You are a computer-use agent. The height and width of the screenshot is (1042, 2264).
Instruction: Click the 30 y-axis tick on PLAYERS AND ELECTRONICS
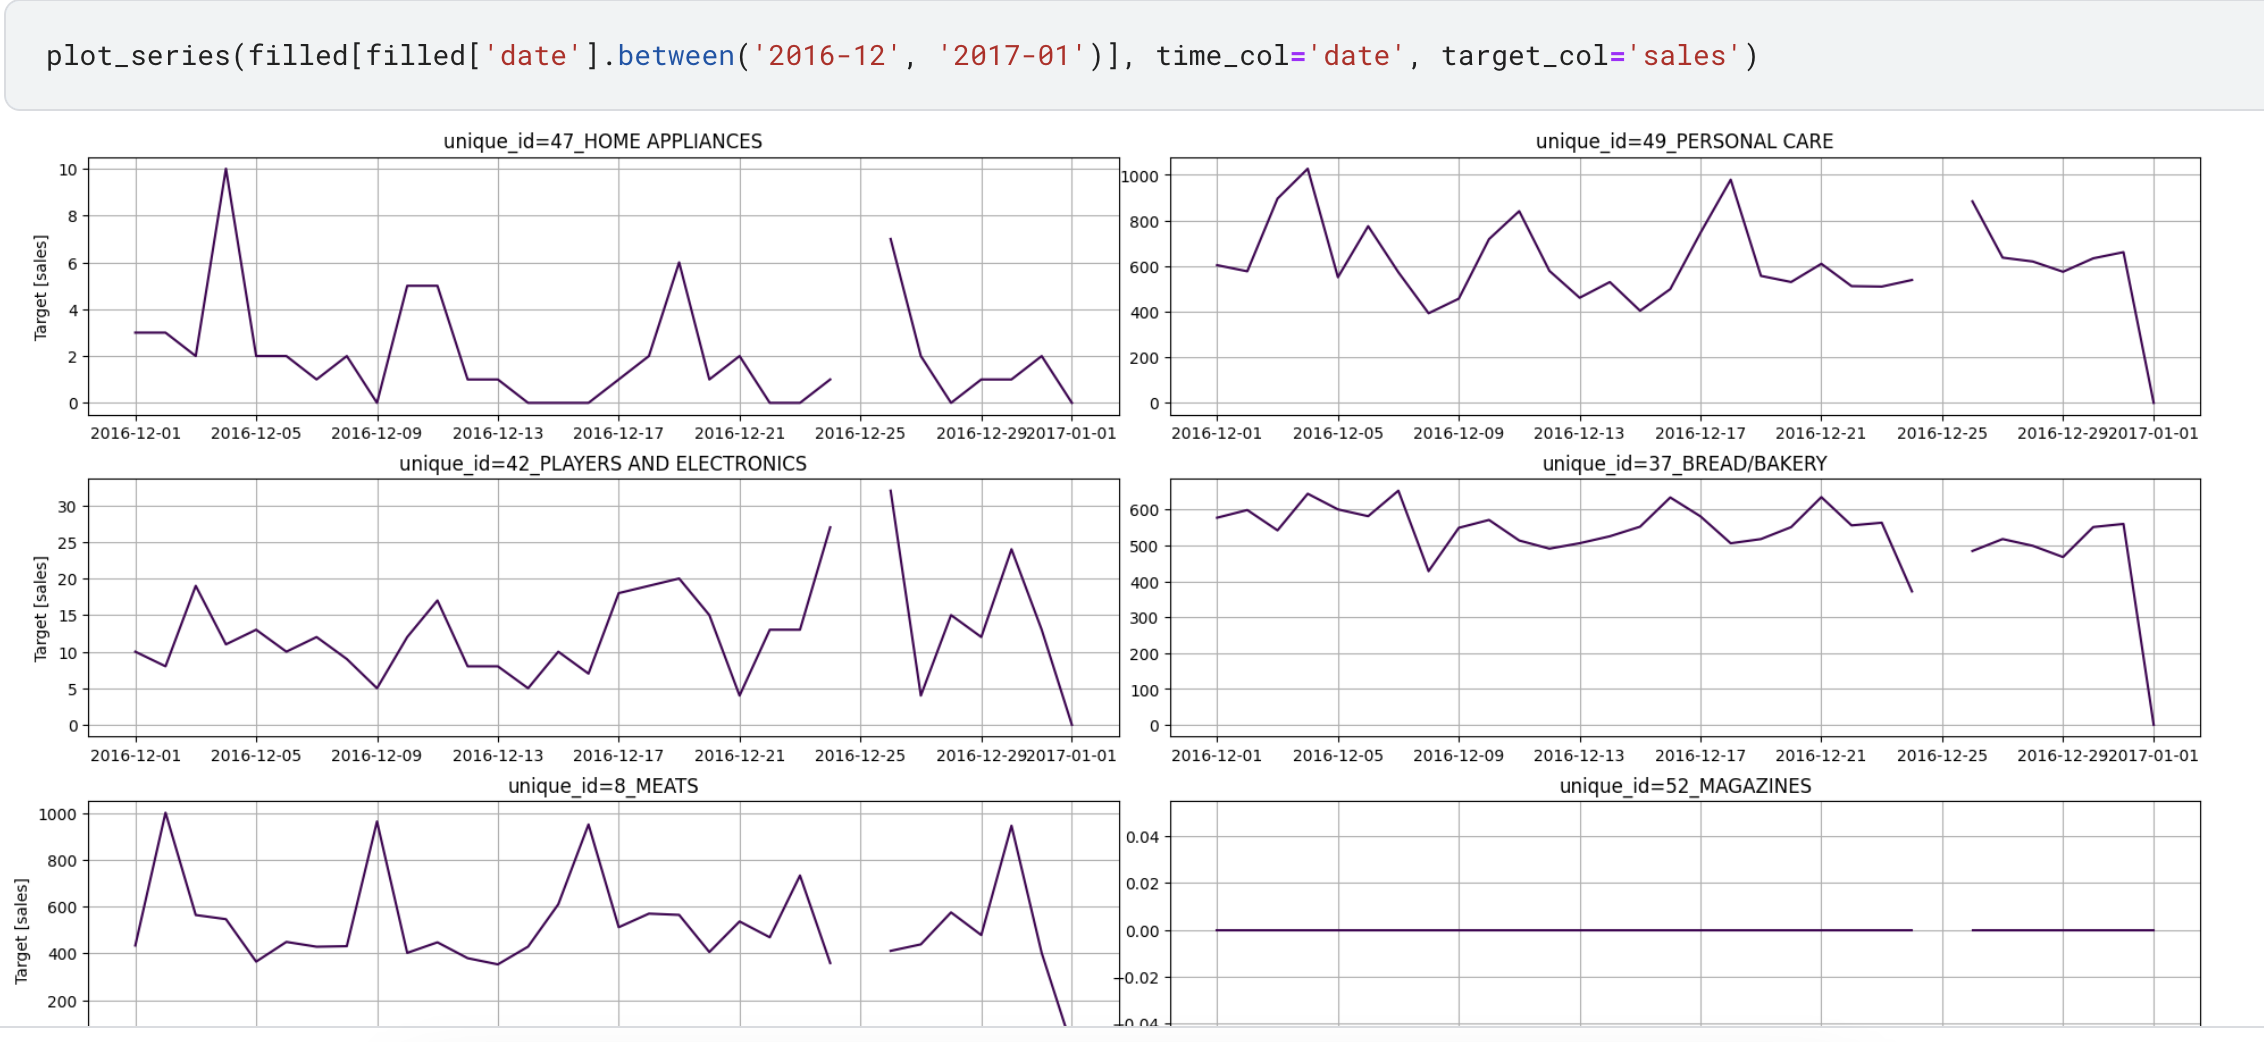pyautogui.click(x=66, y=507)
